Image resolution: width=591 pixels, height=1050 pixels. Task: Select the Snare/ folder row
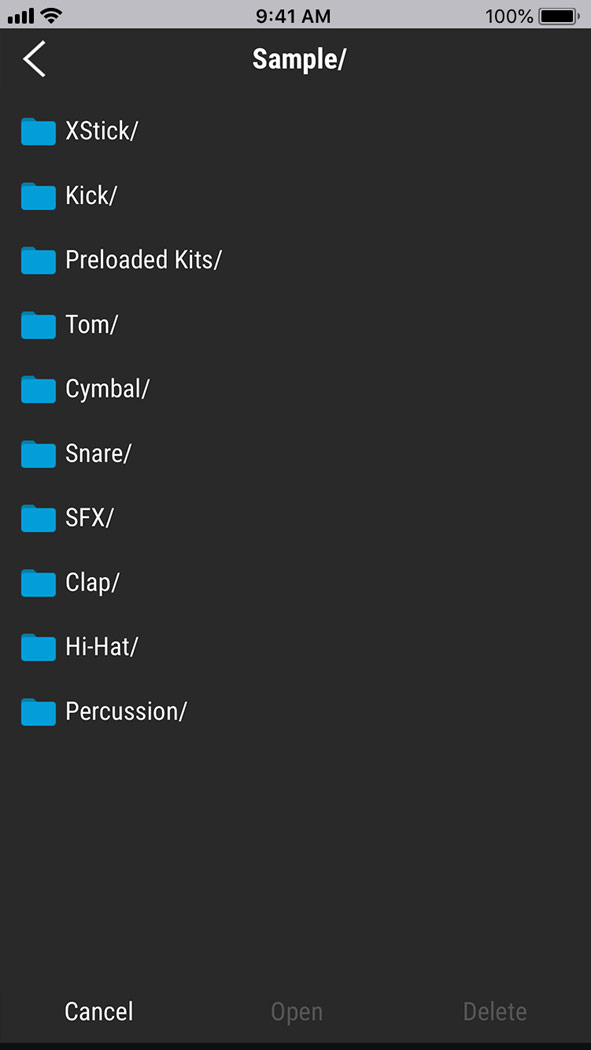point(99,454)
